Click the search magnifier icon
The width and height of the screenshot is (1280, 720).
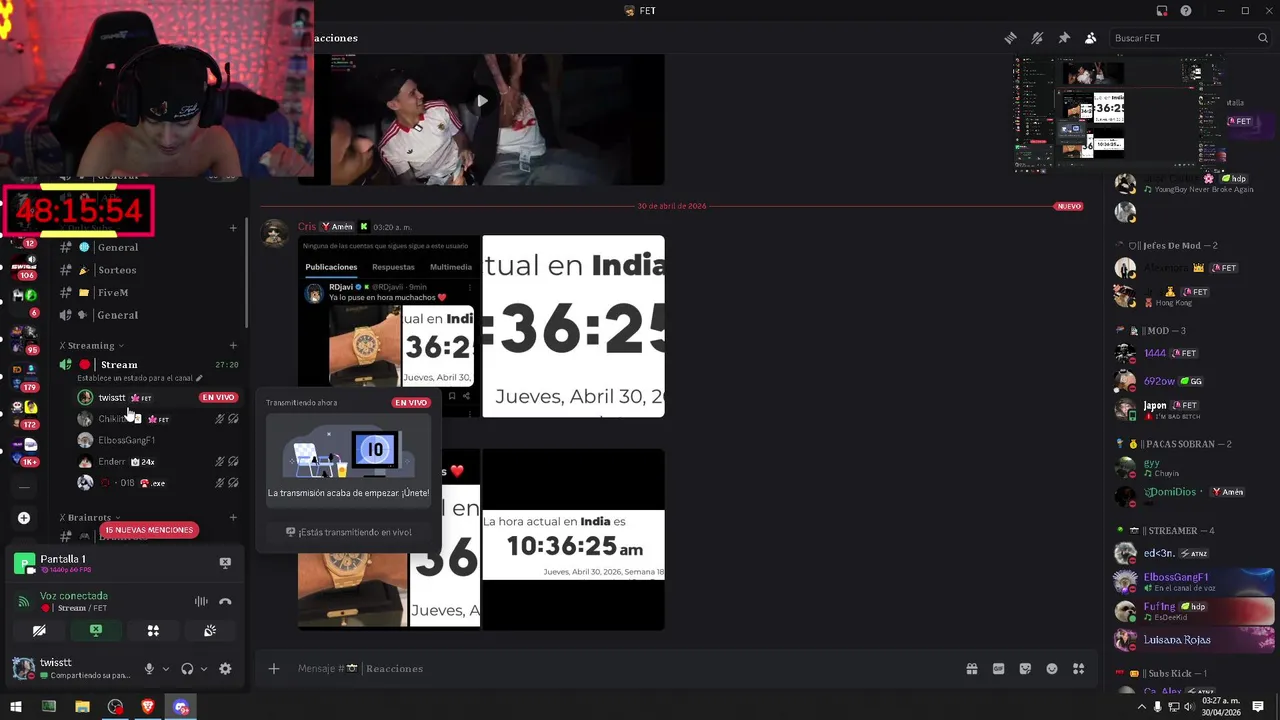click(x=1263, y=38)
